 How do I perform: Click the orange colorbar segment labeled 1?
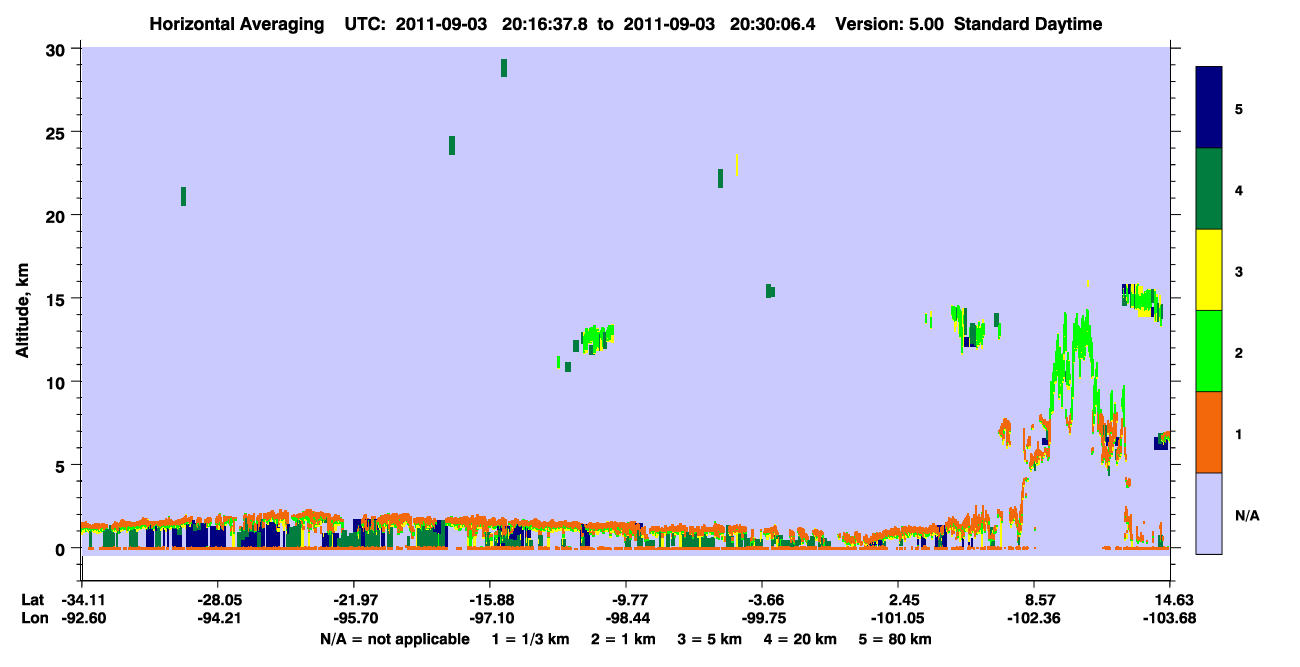click(x=1209, y=432)
